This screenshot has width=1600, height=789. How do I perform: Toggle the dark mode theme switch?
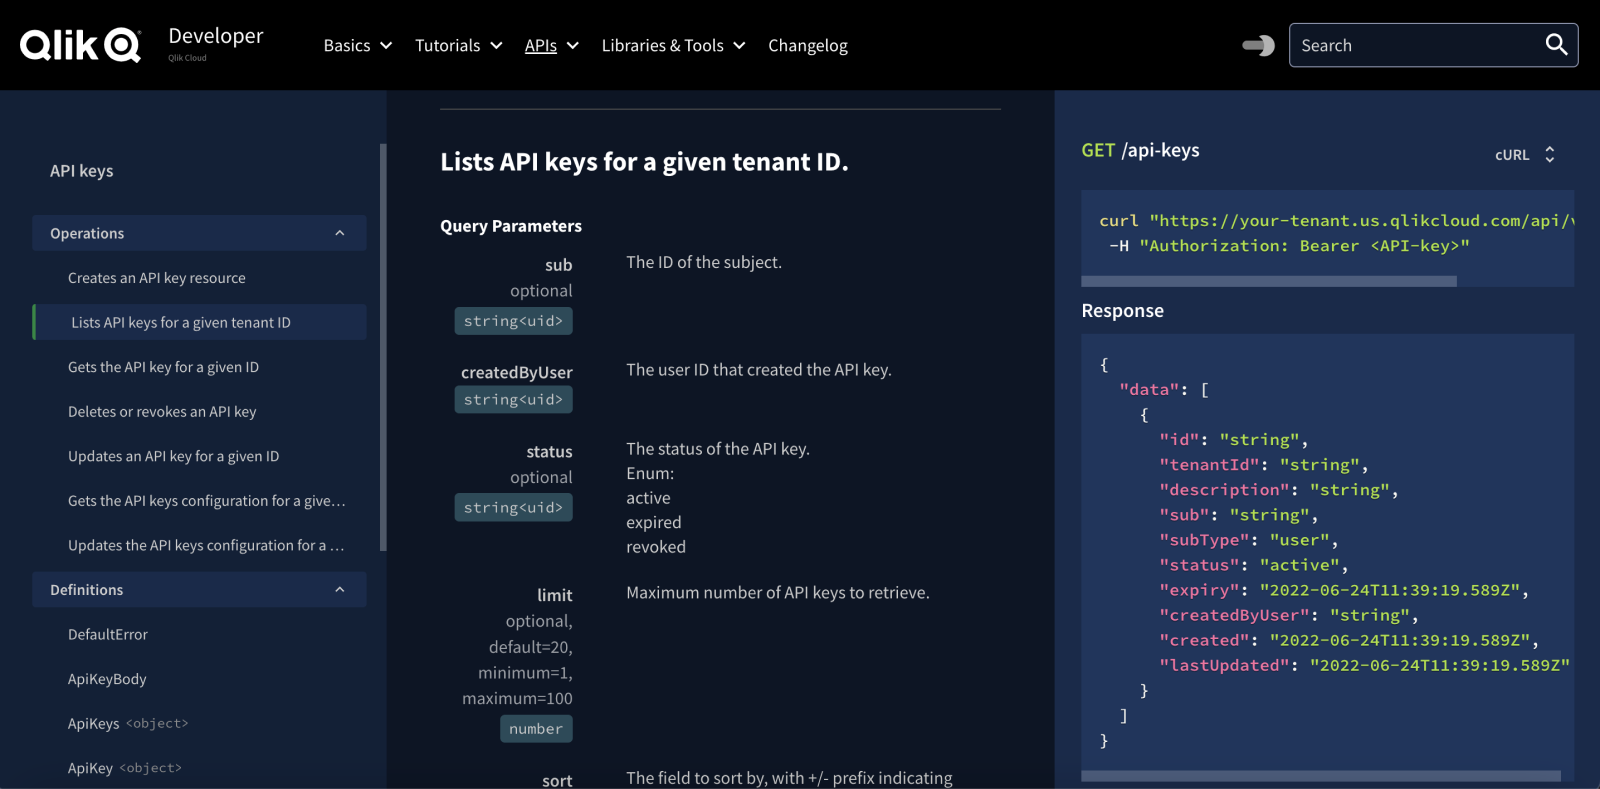pos(1258,45)
